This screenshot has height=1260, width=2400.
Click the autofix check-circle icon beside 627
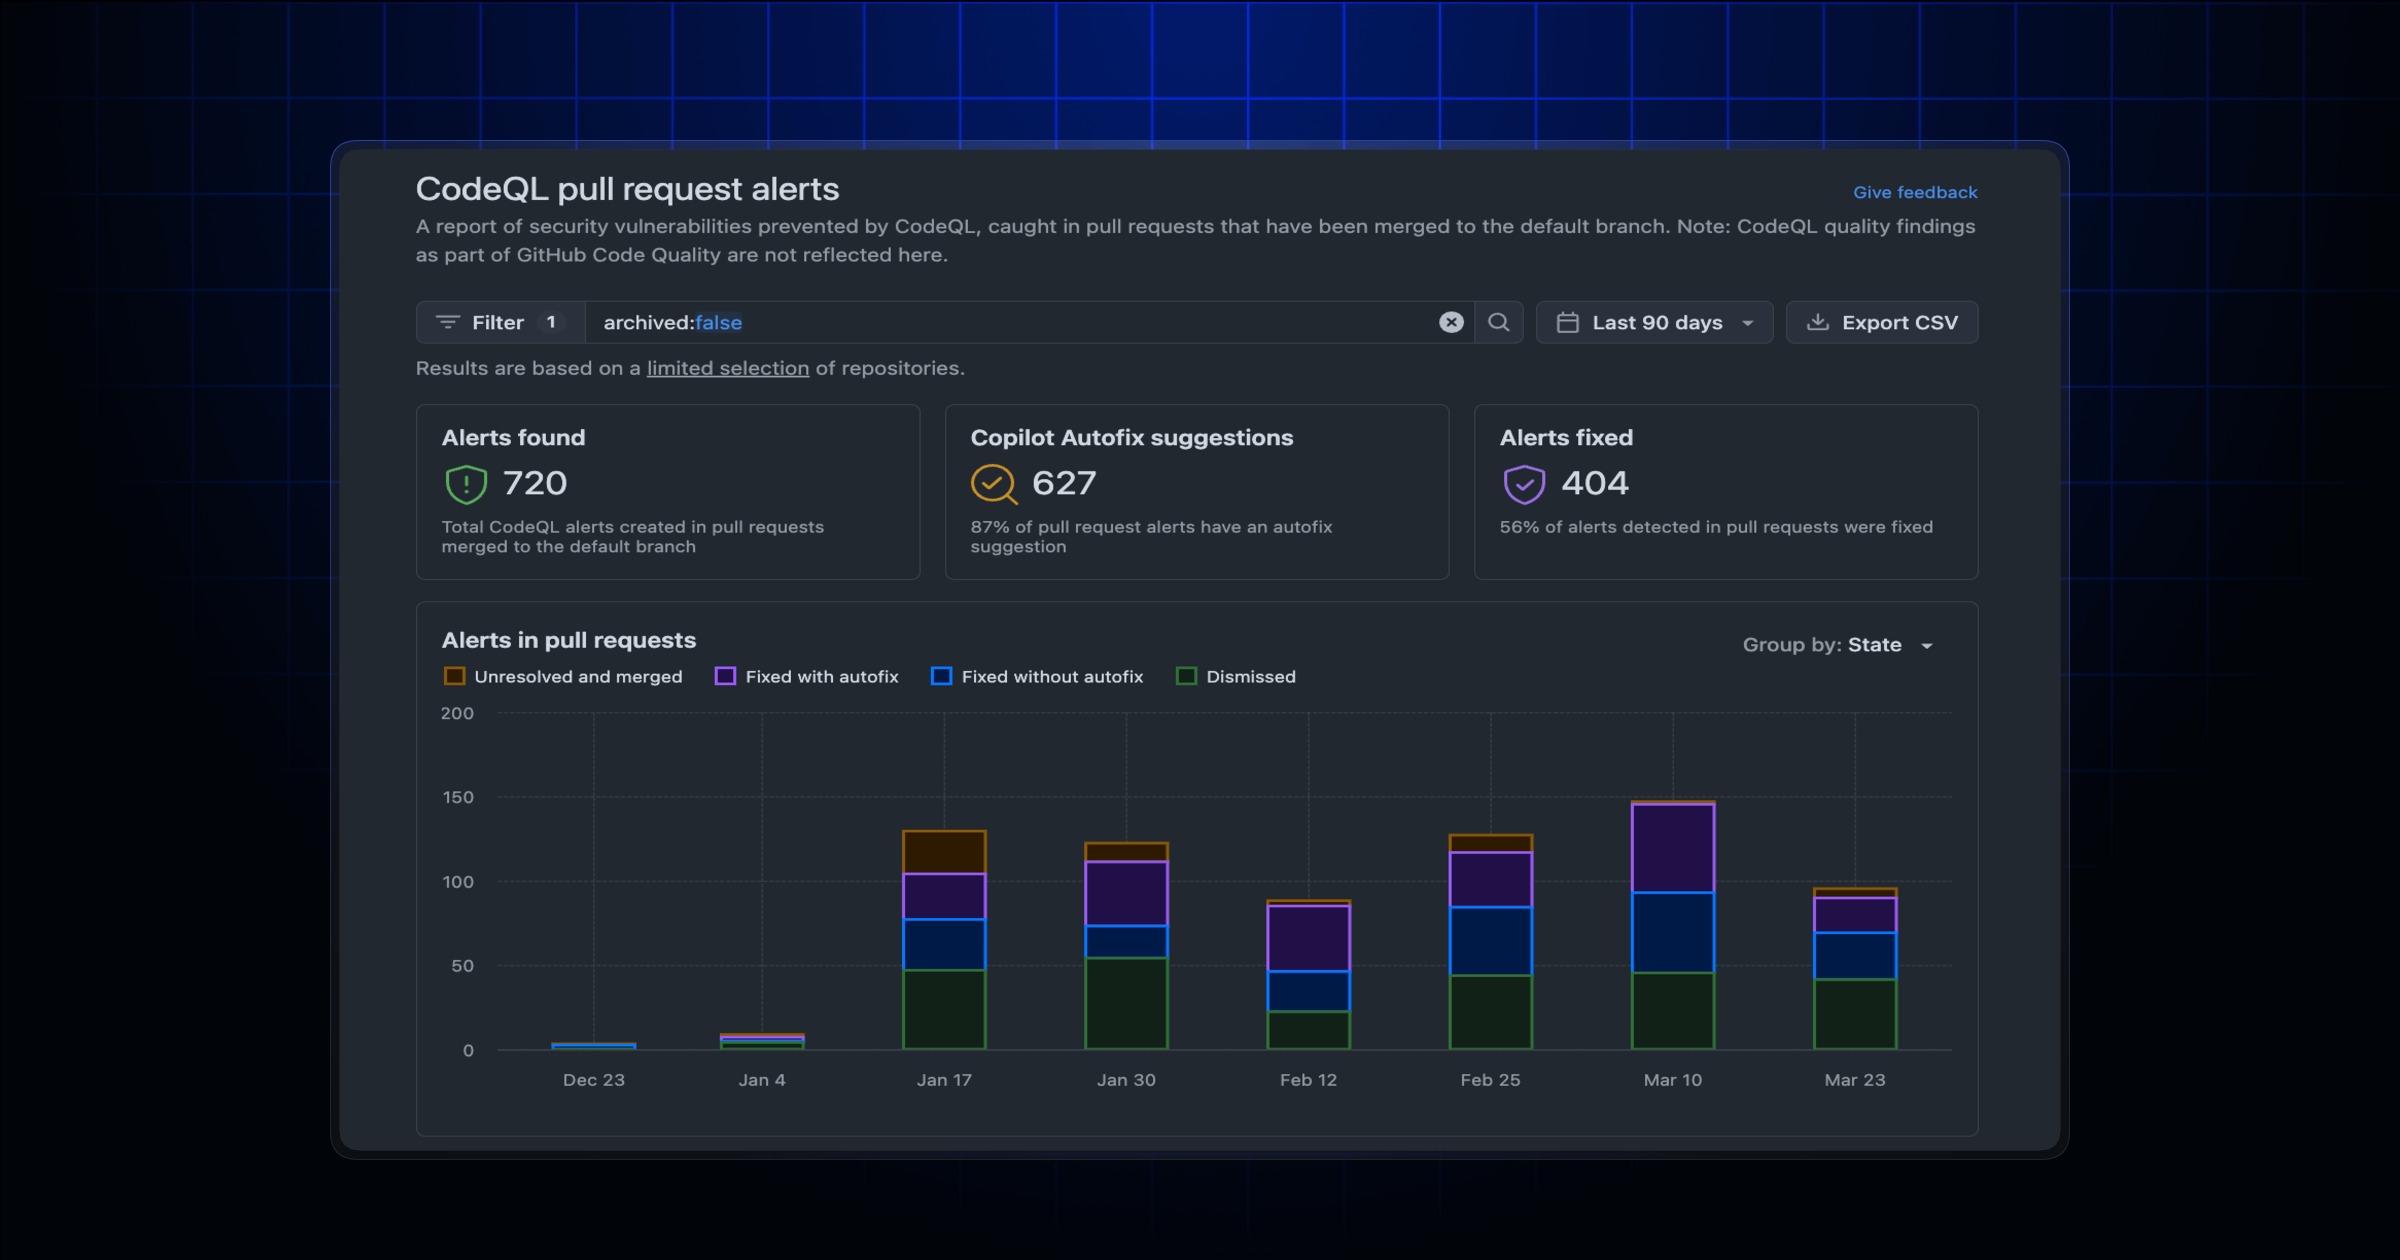[992, 483]
